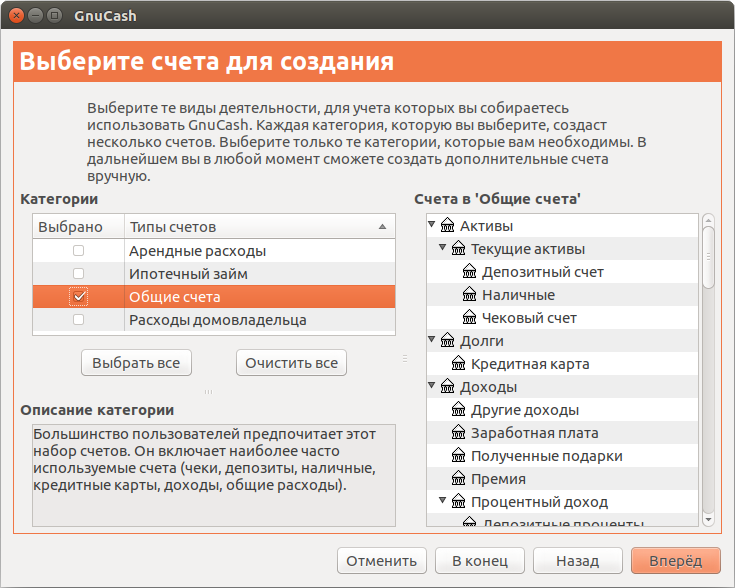This screenshot has width=735, height=588.
Task: Select the Другие доходы account
Action: pos(525,410)
